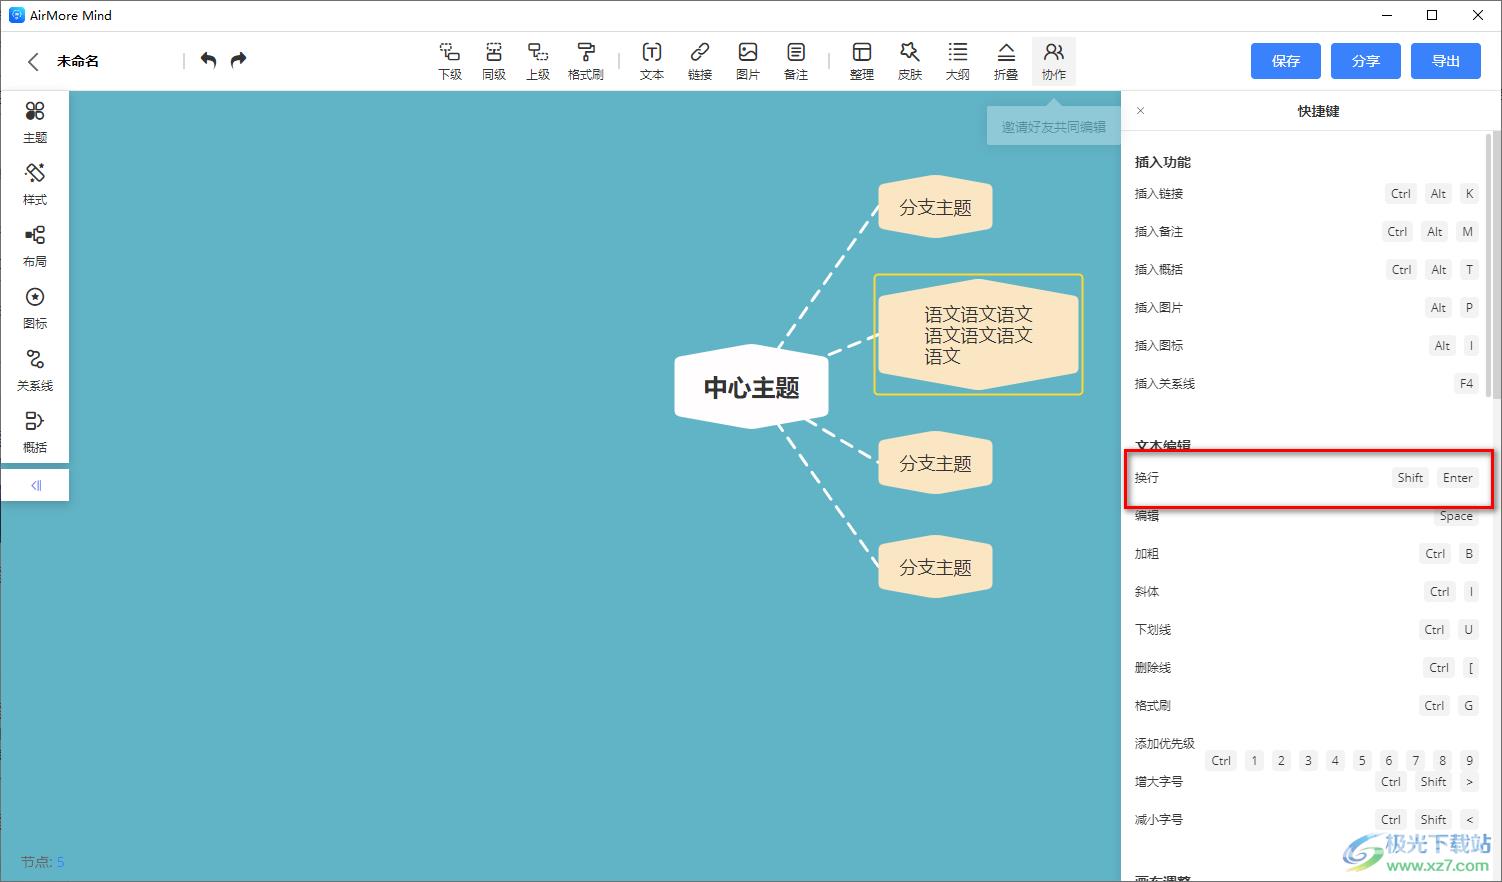1502x882 pixels.
Task: Add a parent node with 上级
Action: (538, 61)
